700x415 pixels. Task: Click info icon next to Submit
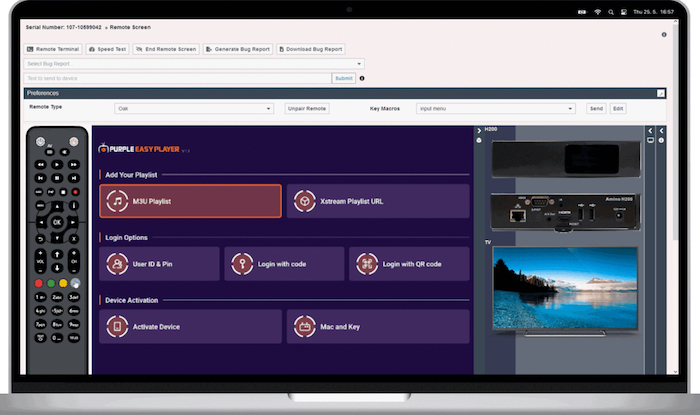(x=362, y=78)
